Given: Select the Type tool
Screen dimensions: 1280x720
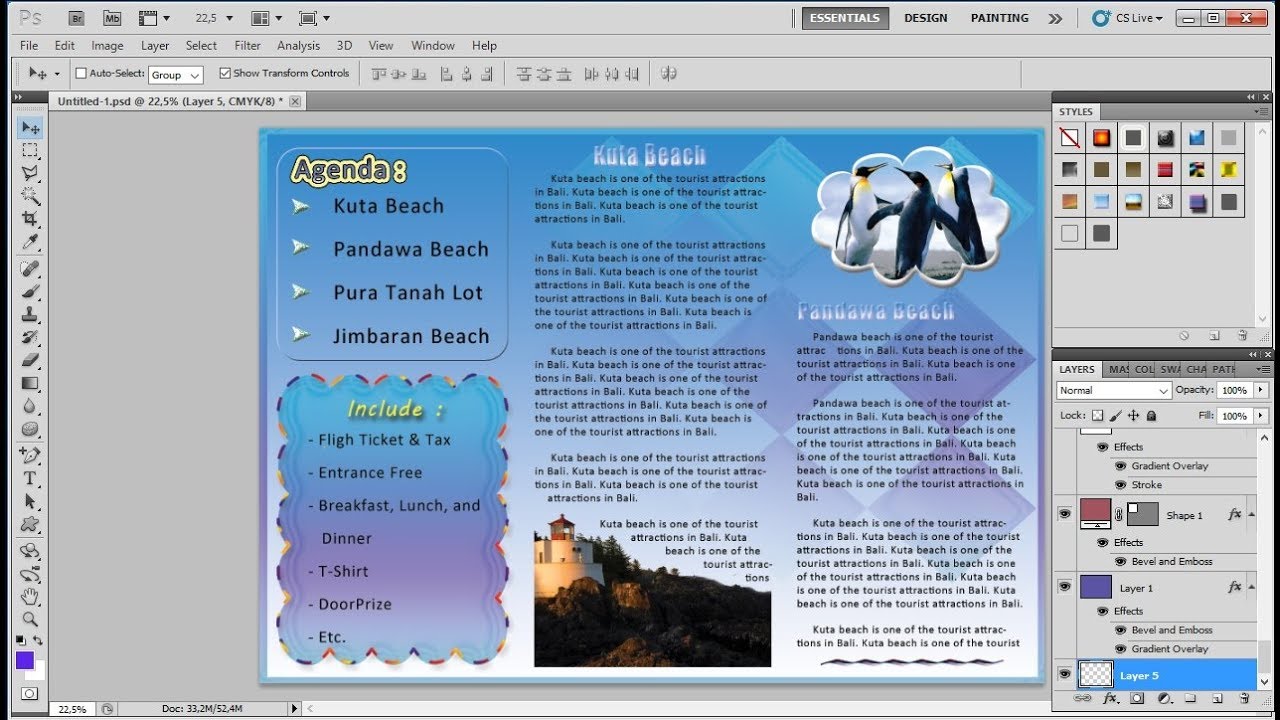Looking at the screenshot, I should click(30, 479).
